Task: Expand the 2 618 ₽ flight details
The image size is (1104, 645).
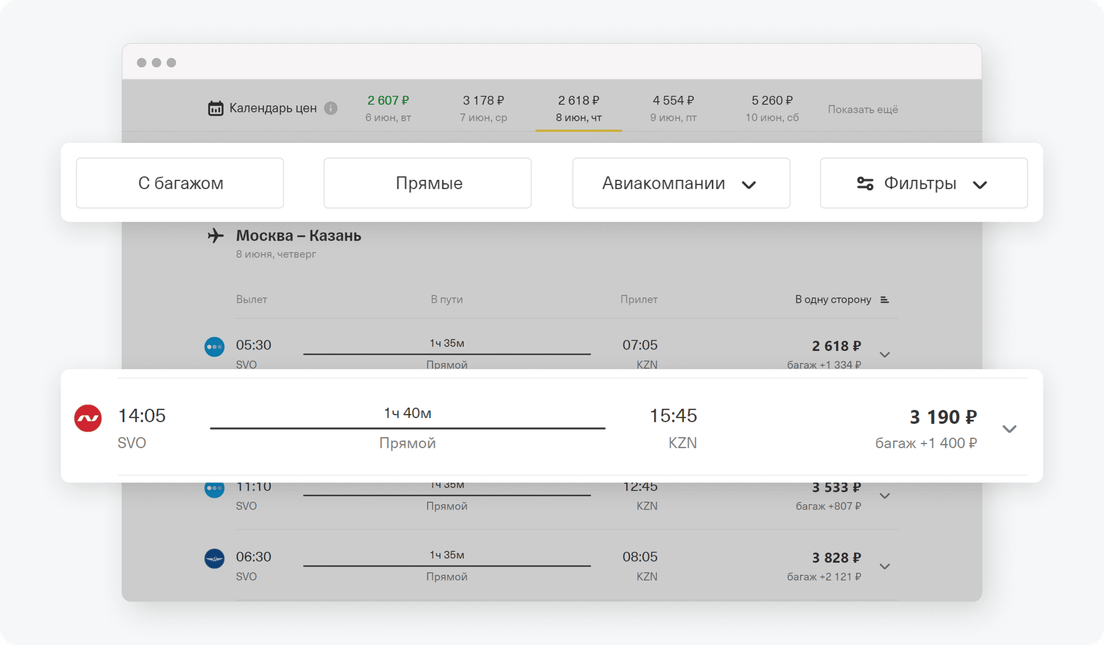Action: pos(885,354)
